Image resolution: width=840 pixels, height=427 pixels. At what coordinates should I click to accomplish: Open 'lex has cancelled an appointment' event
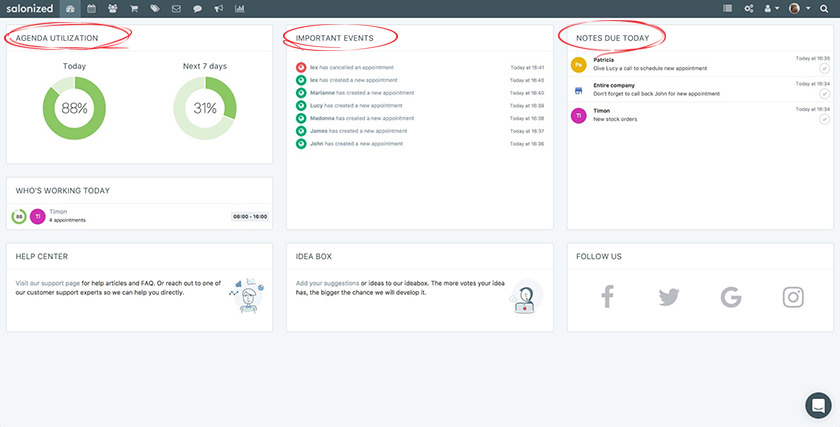352,68
